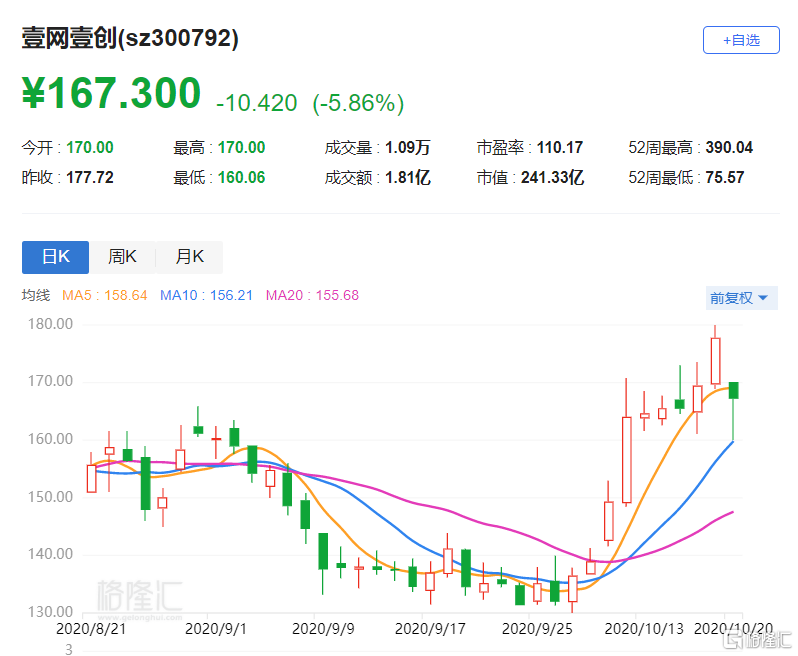798x656 pixels.
Task: Switch to 周K weekly chart tab
Action: tap(122, 257)
